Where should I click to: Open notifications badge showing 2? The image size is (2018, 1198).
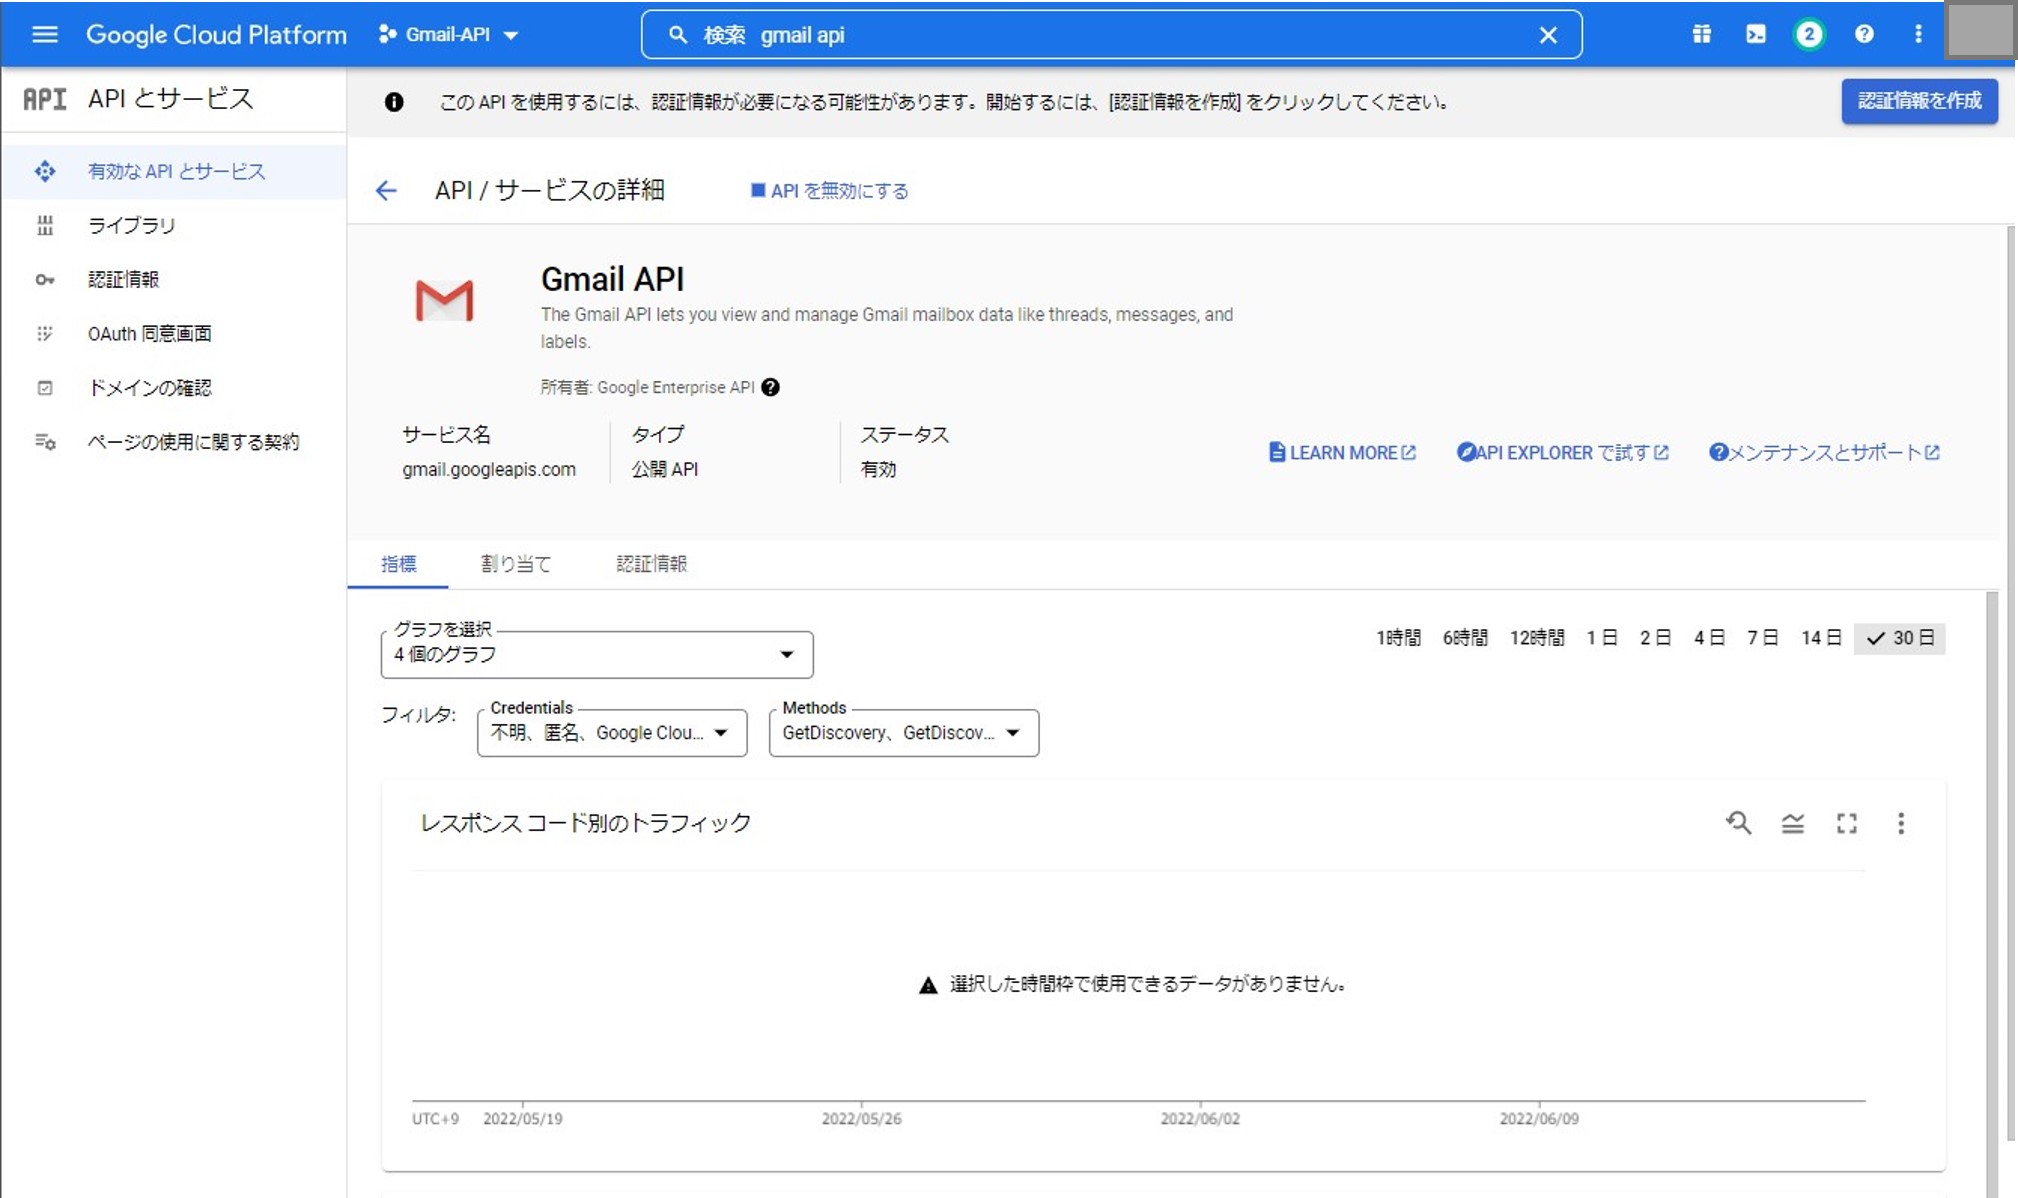click(1809, 35)
